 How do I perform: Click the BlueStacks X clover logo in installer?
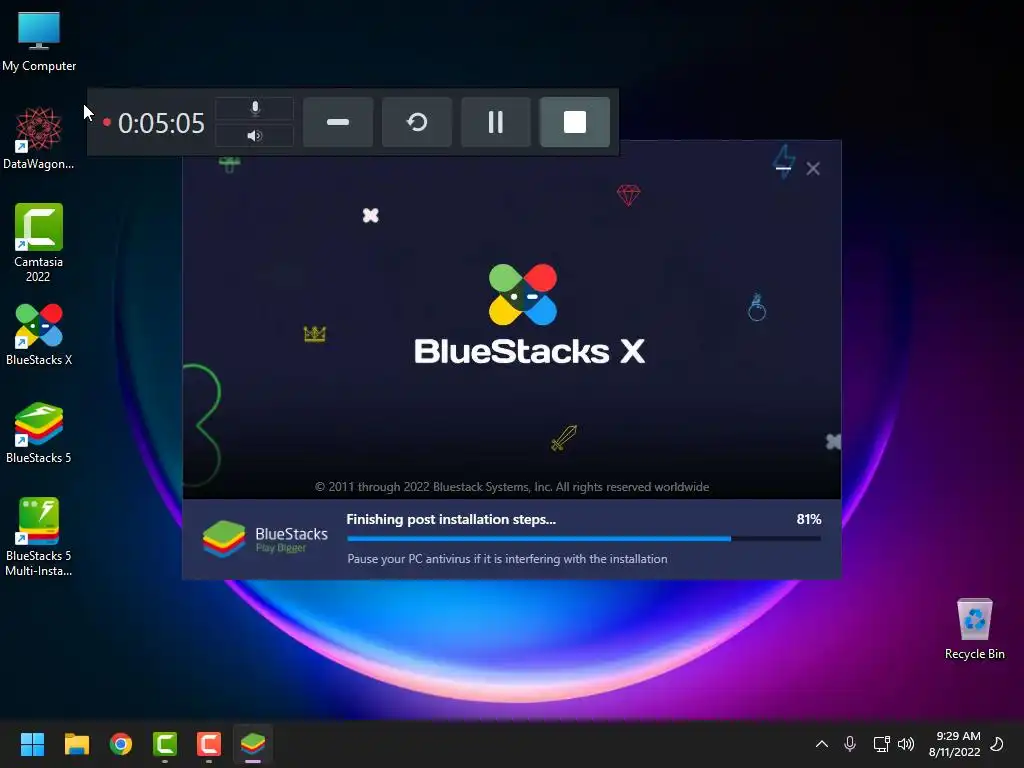coord(523,295)
